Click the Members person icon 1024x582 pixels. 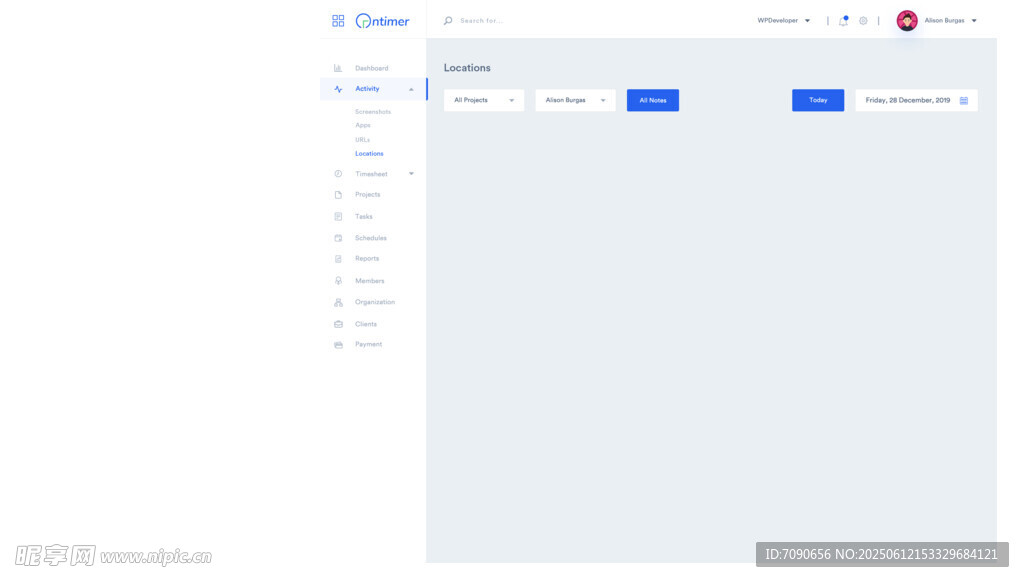pos(338,281)
